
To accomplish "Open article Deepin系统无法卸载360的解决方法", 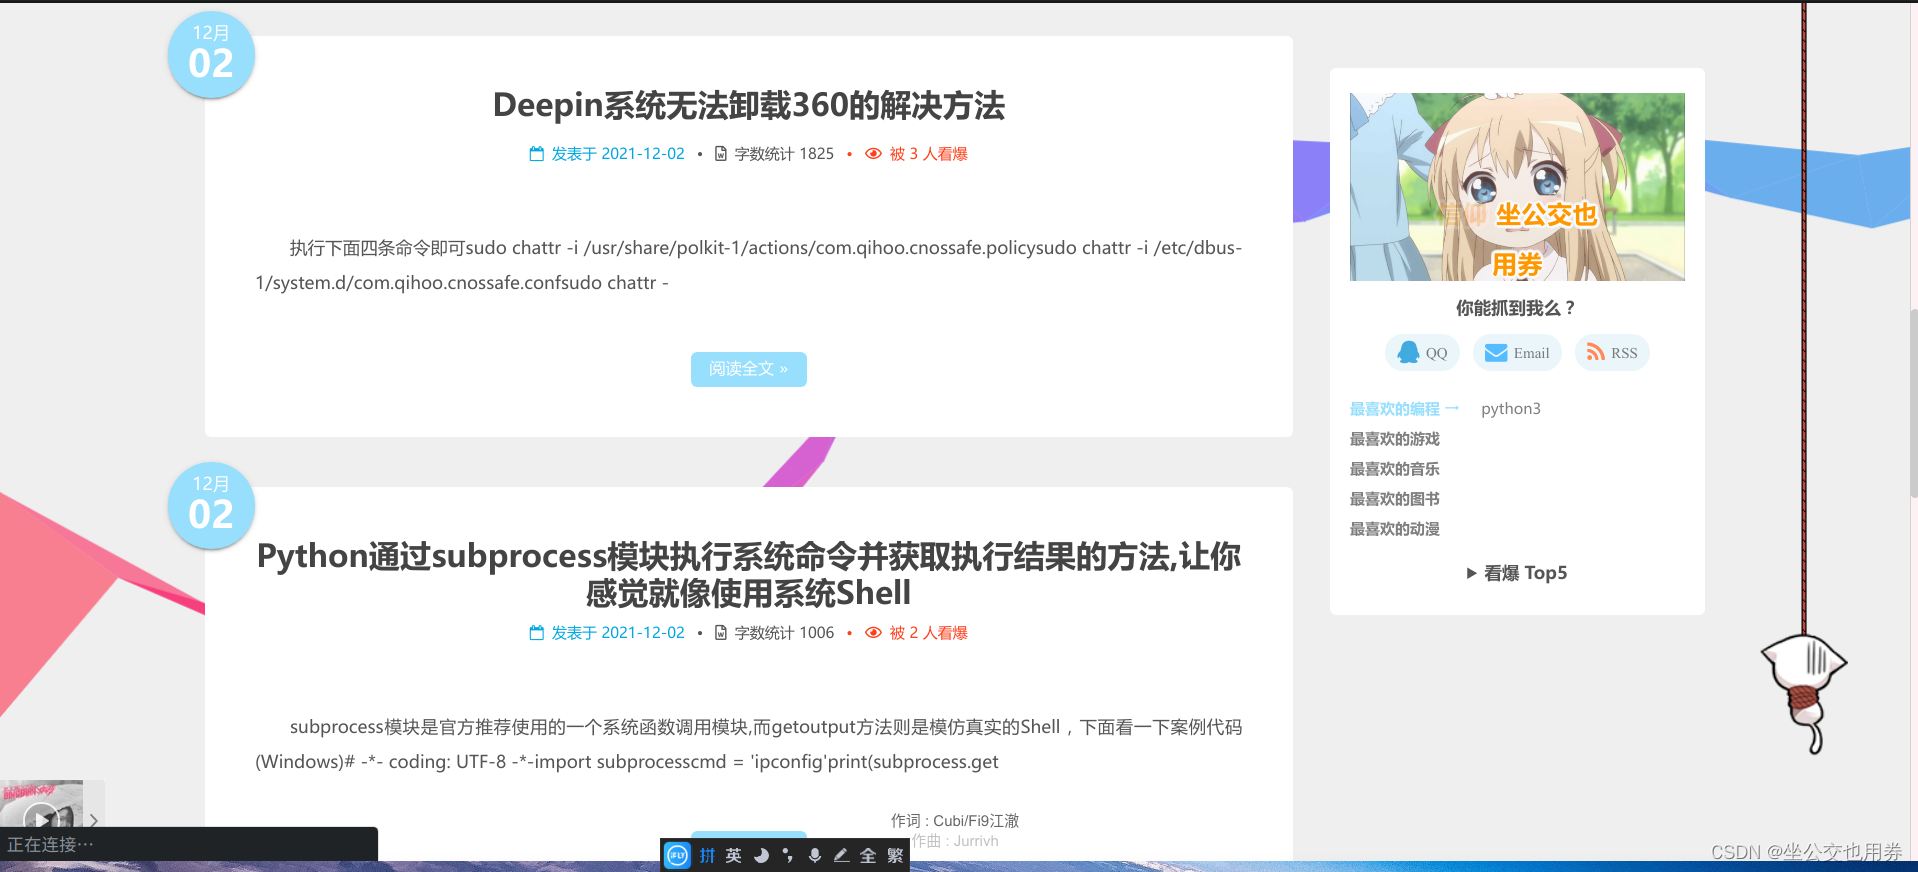I will pos(749,105).
